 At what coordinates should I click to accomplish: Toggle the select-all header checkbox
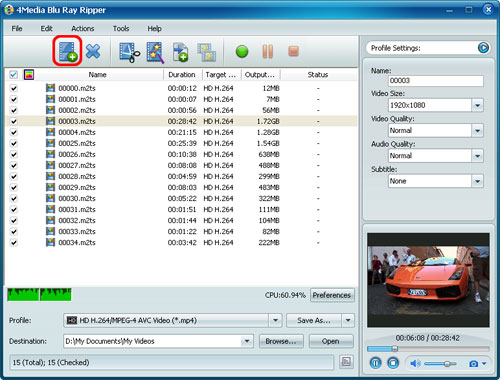click(x=13, y=75)
